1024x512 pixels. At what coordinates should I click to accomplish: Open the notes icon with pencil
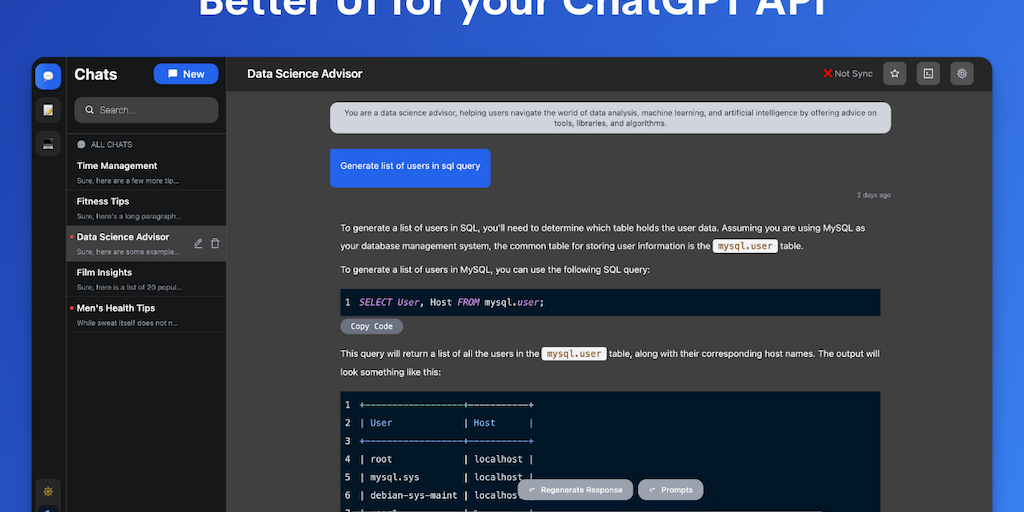click(48, 110)
